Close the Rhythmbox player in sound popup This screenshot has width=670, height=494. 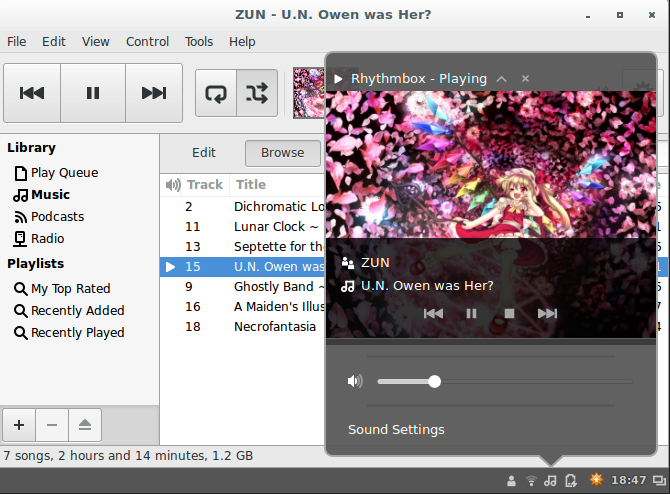pos(525,79)
